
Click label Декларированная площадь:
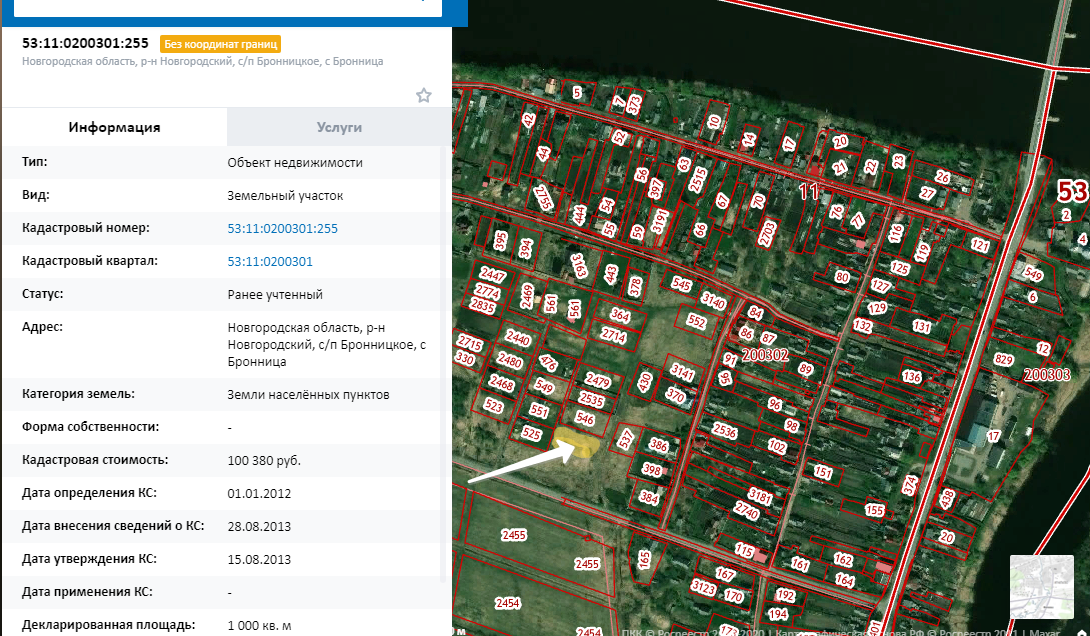(108, 625)
